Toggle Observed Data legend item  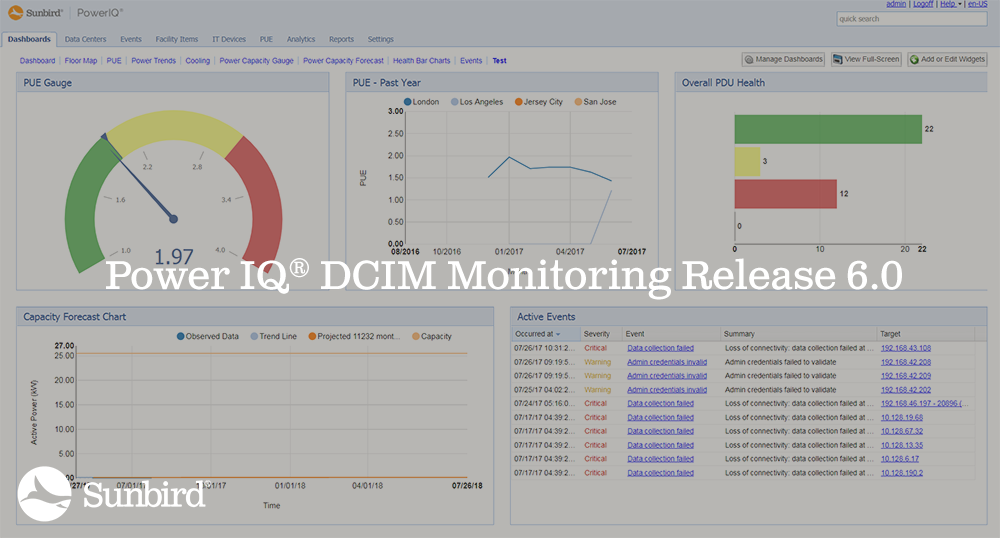207,337
